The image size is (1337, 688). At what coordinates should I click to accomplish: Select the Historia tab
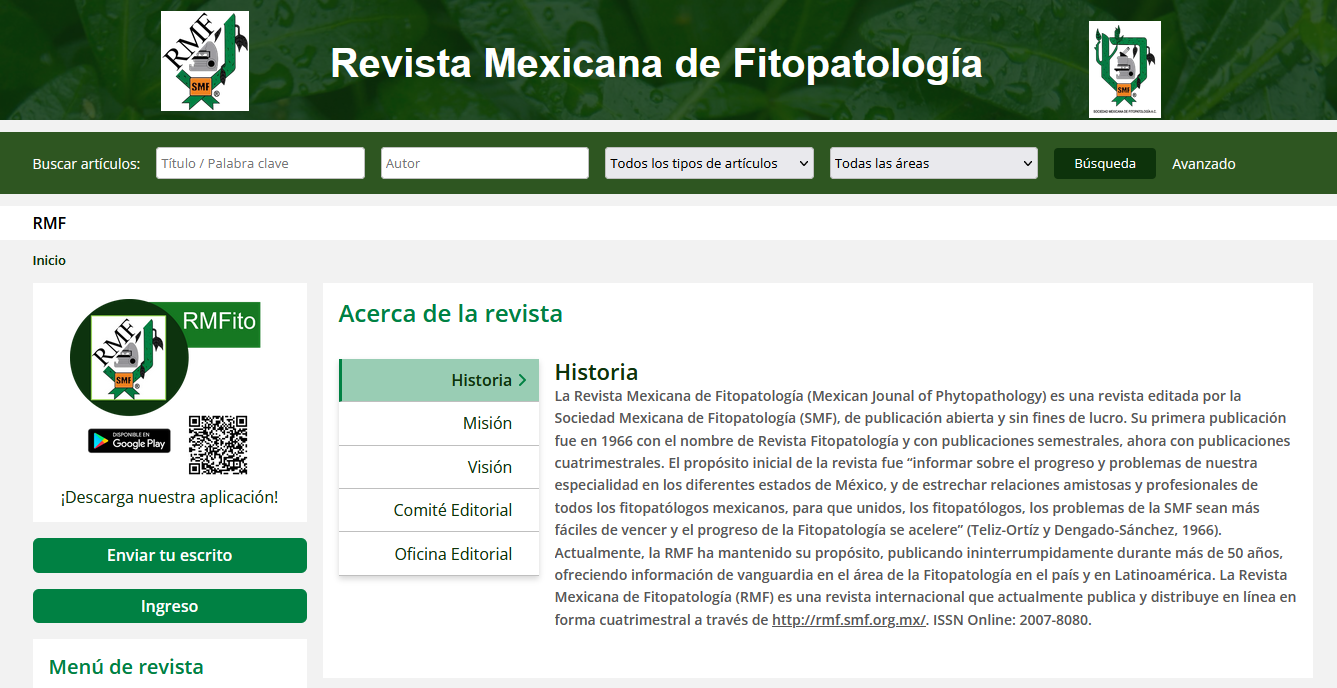point(439,380)
